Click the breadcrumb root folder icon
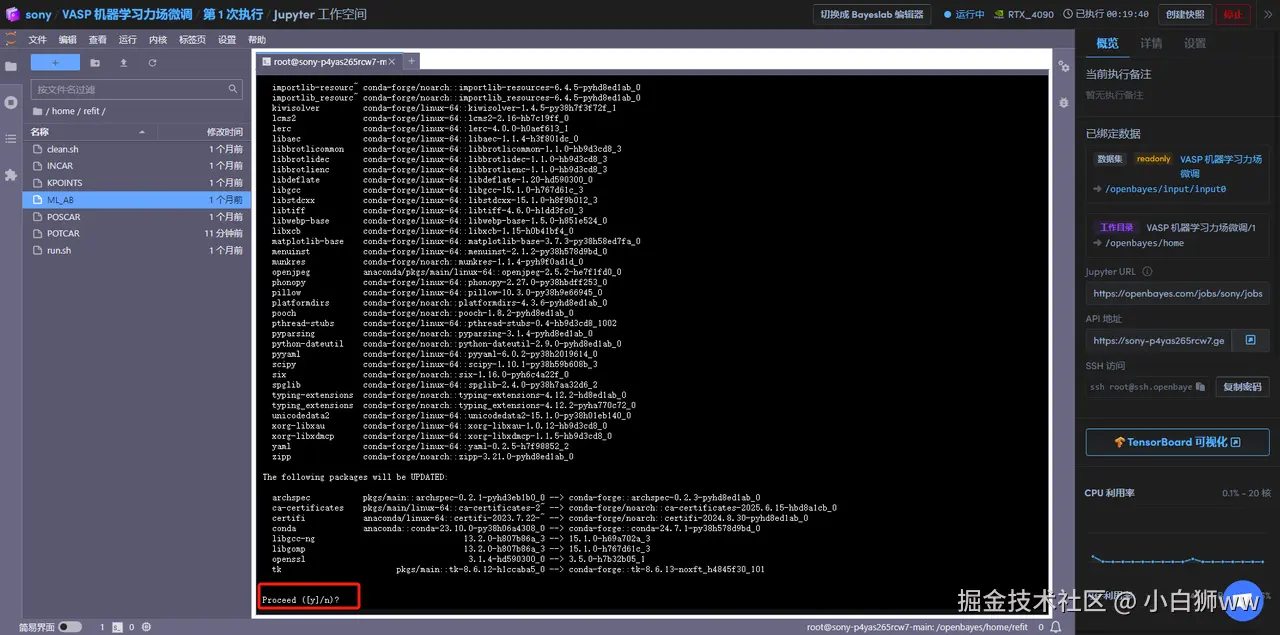This screenshot has height=635, width=1280. point(38,111)
